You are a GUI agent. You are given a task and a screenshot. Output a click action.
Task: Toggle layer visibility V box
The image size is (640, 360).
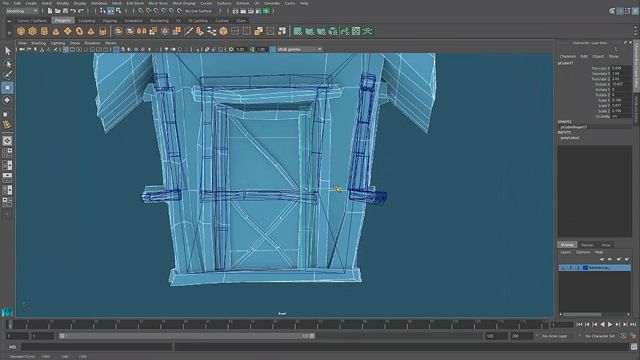(x=563, y=268)
